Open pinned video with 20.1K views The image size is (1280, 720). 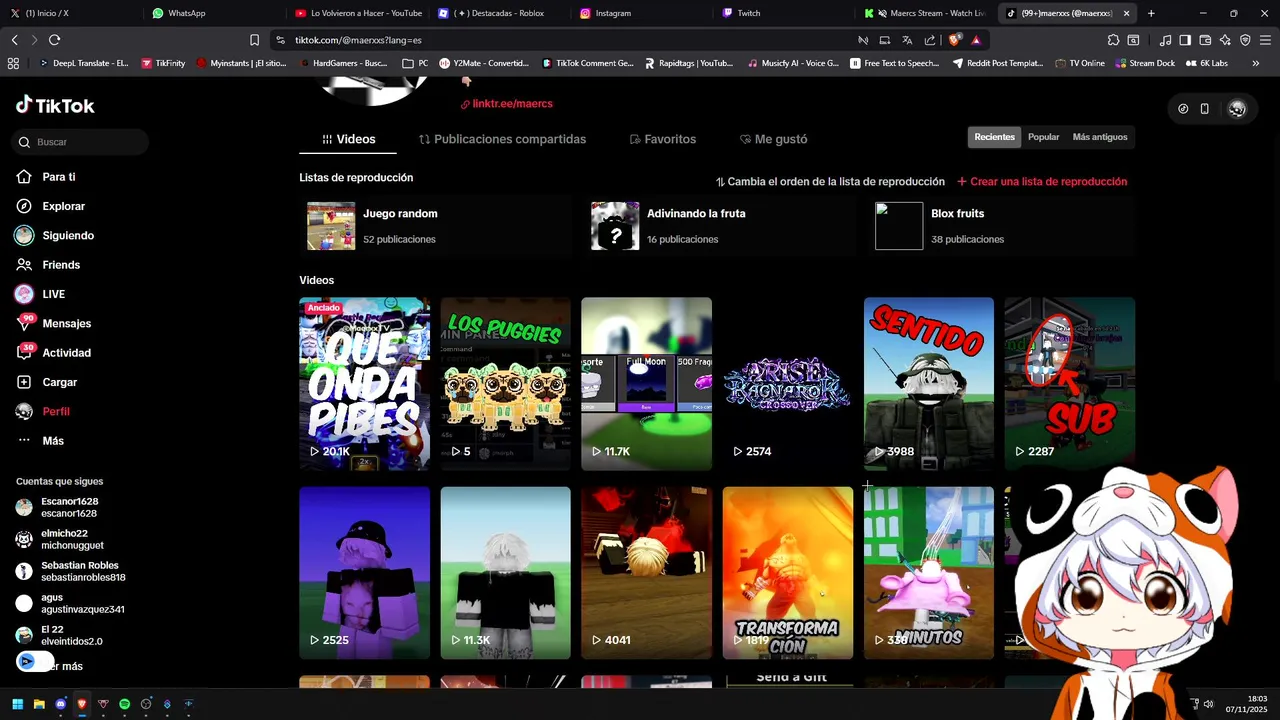(365, 384)
